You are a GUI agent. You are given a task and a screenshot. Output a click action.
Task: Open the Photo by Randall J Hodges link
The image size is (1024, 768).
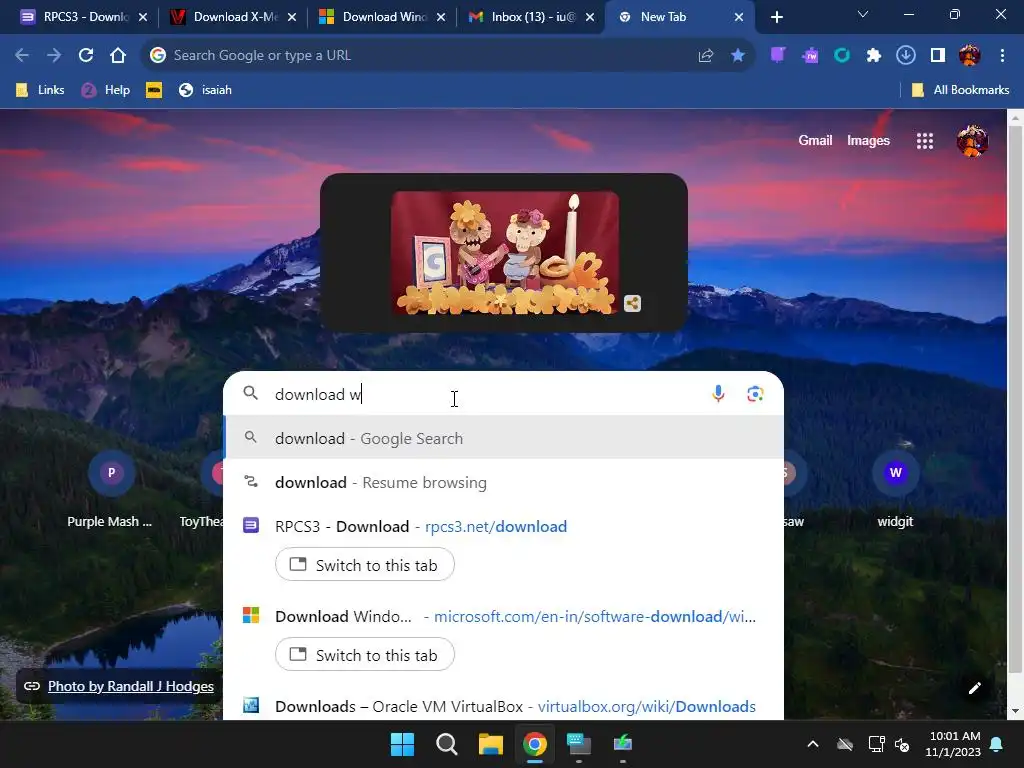[131, 686]
